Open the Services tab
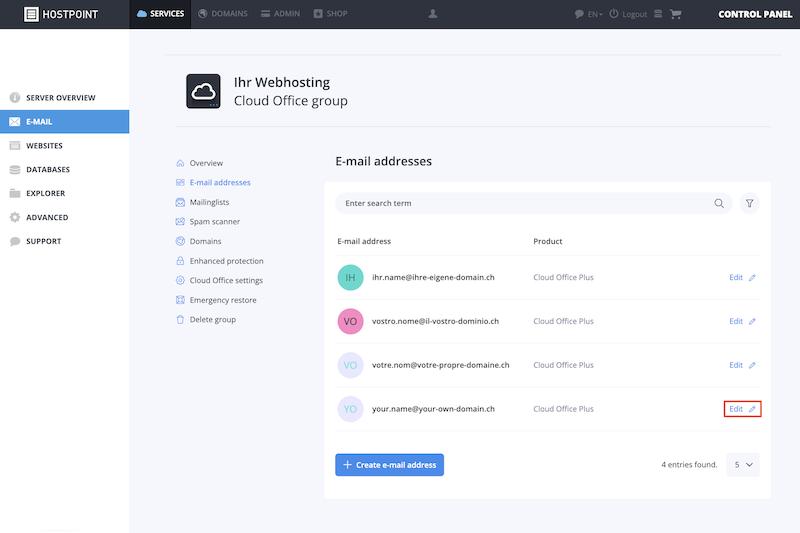 point(160,14)
